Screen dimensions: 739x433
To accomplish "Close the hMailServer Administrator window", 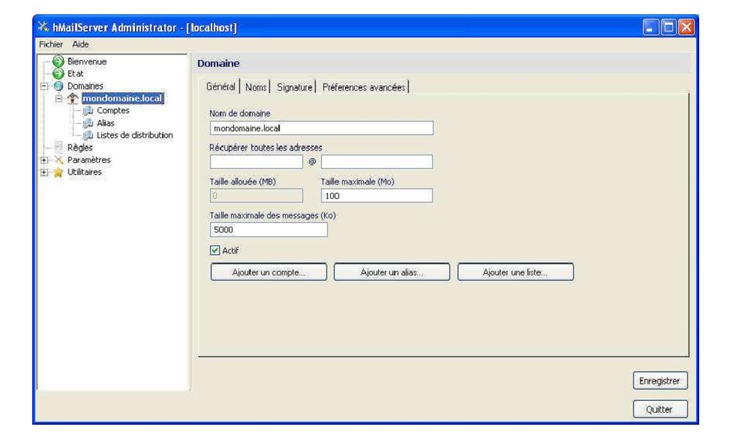I will coord(686,27).
